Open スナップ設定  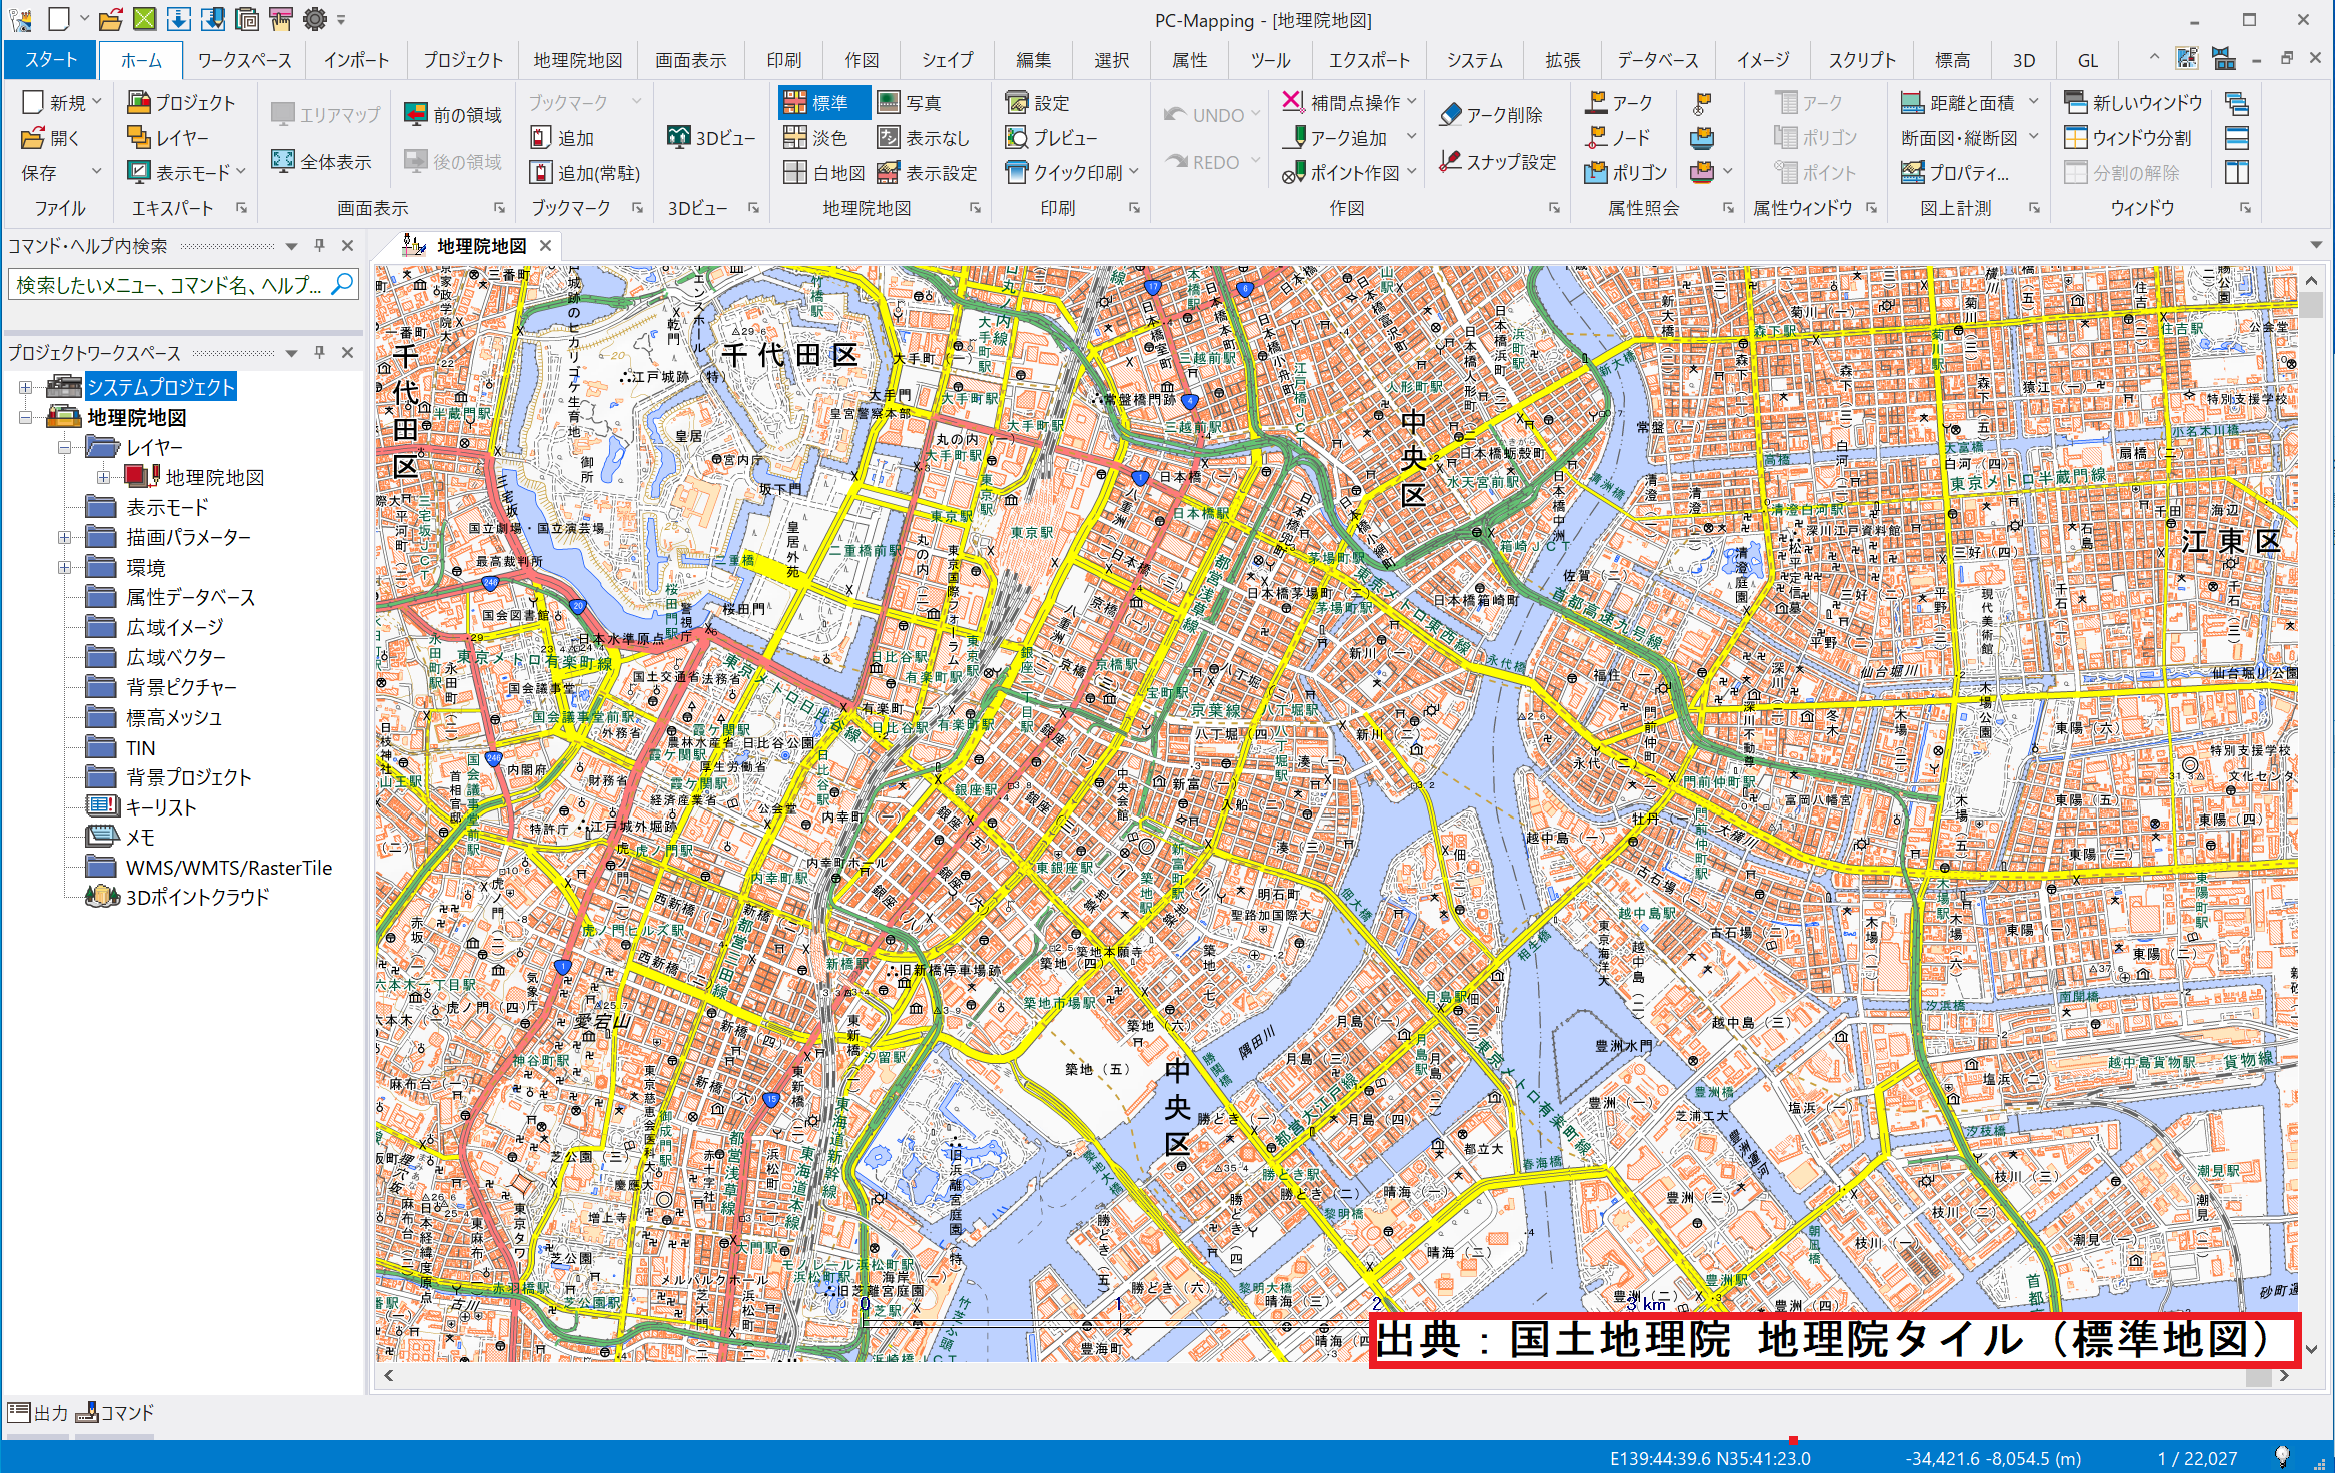(x=1497, y=161)
